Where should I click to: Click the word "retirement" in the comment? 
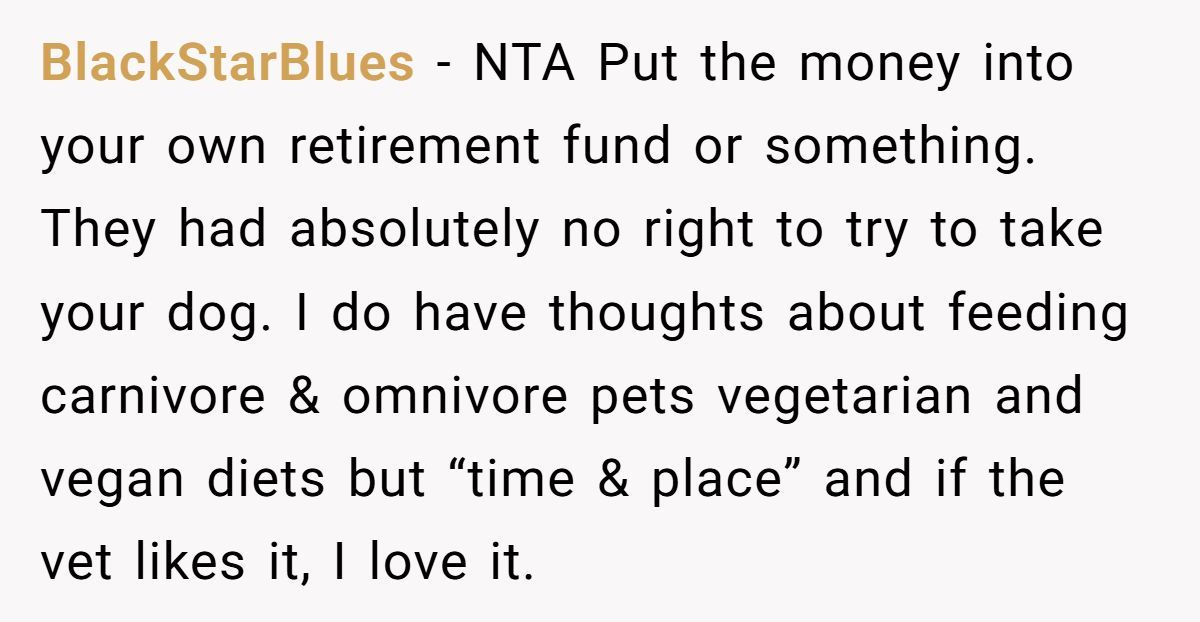tap(415, 148)
